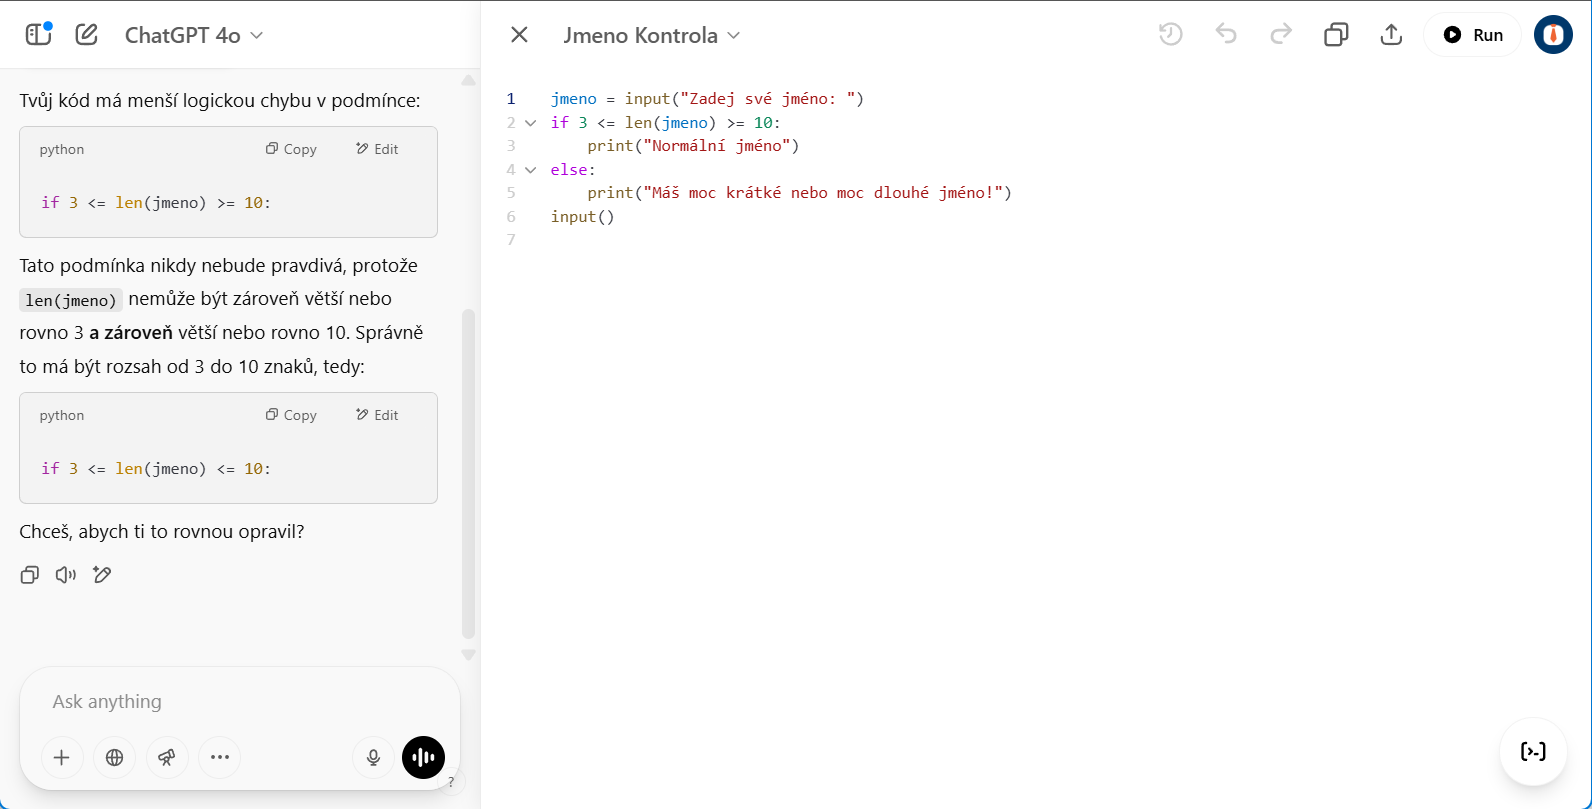Share the canvas via upload icon
The width and height of the screenshot is (1592, 809).
pyautogui.click(x=1391, y=35)
